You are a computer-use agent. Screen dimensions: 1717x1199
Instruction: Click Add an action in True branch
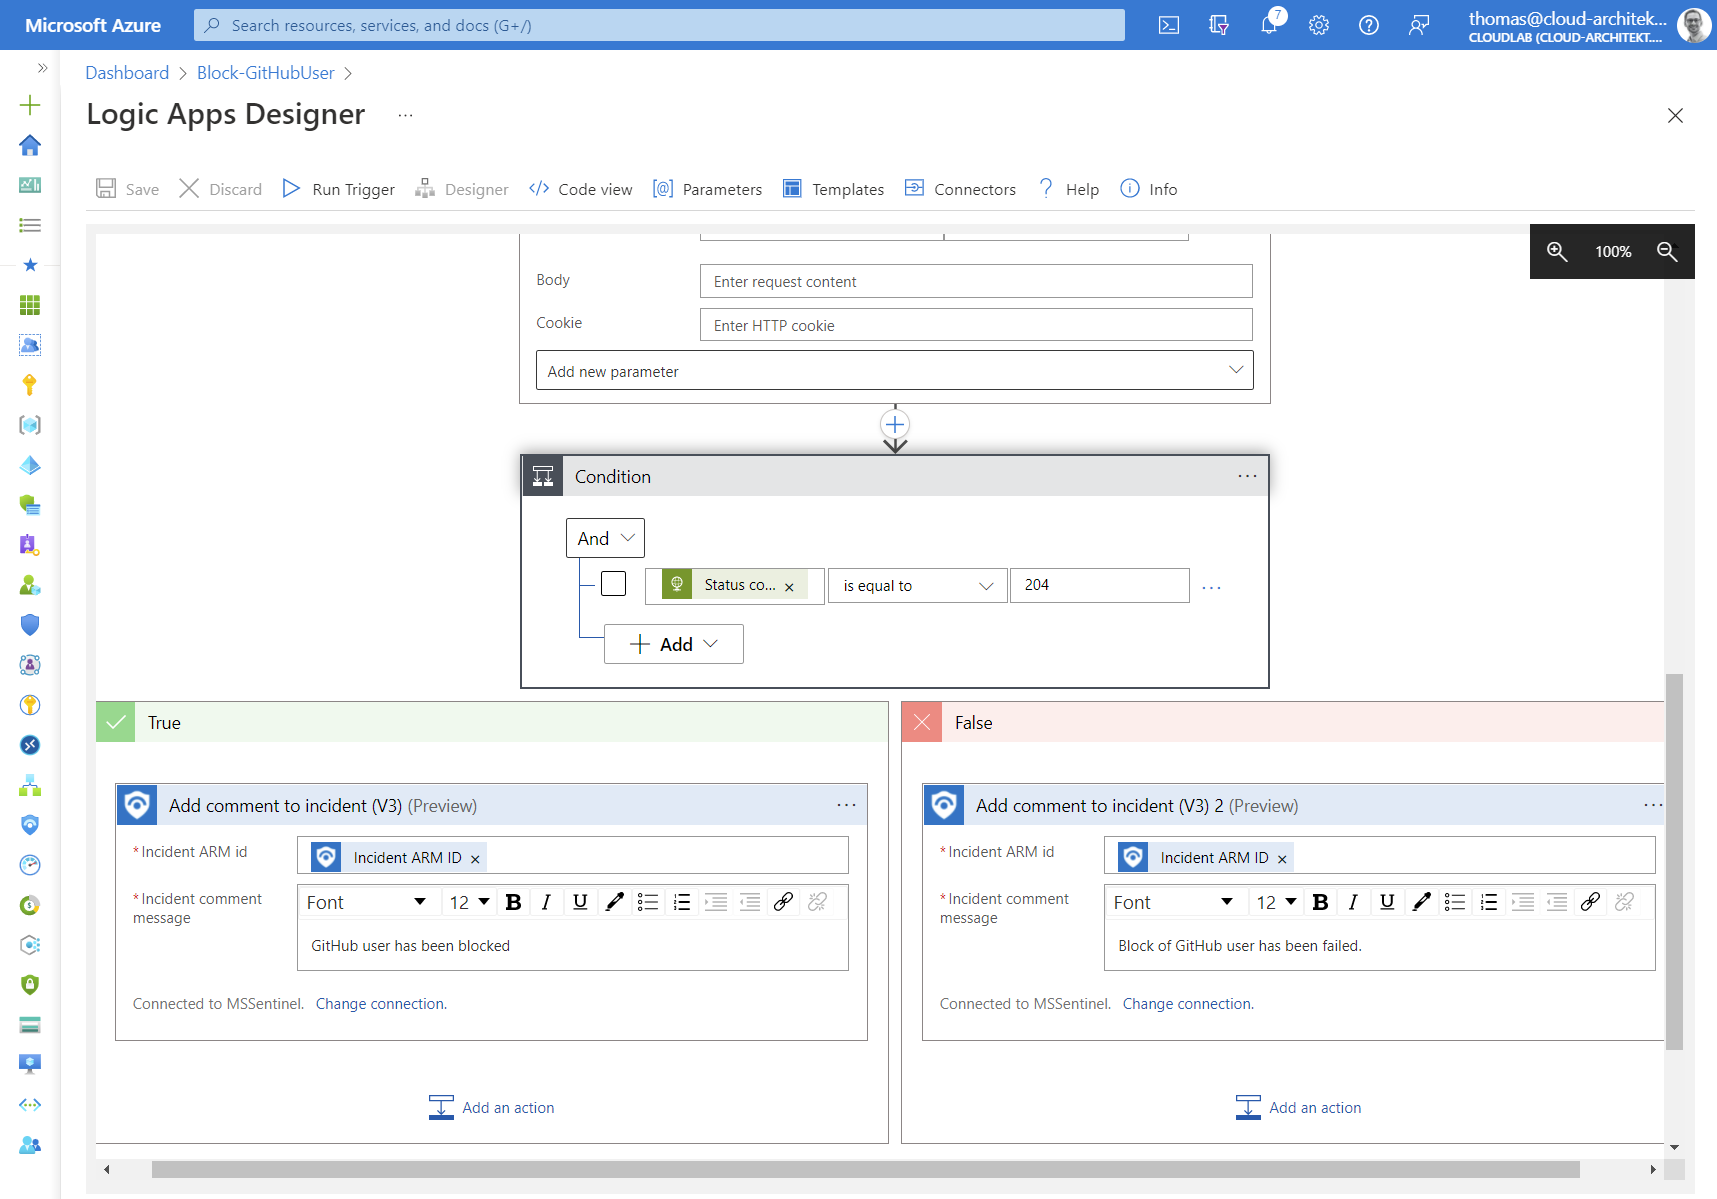[x=491, y=1107]
